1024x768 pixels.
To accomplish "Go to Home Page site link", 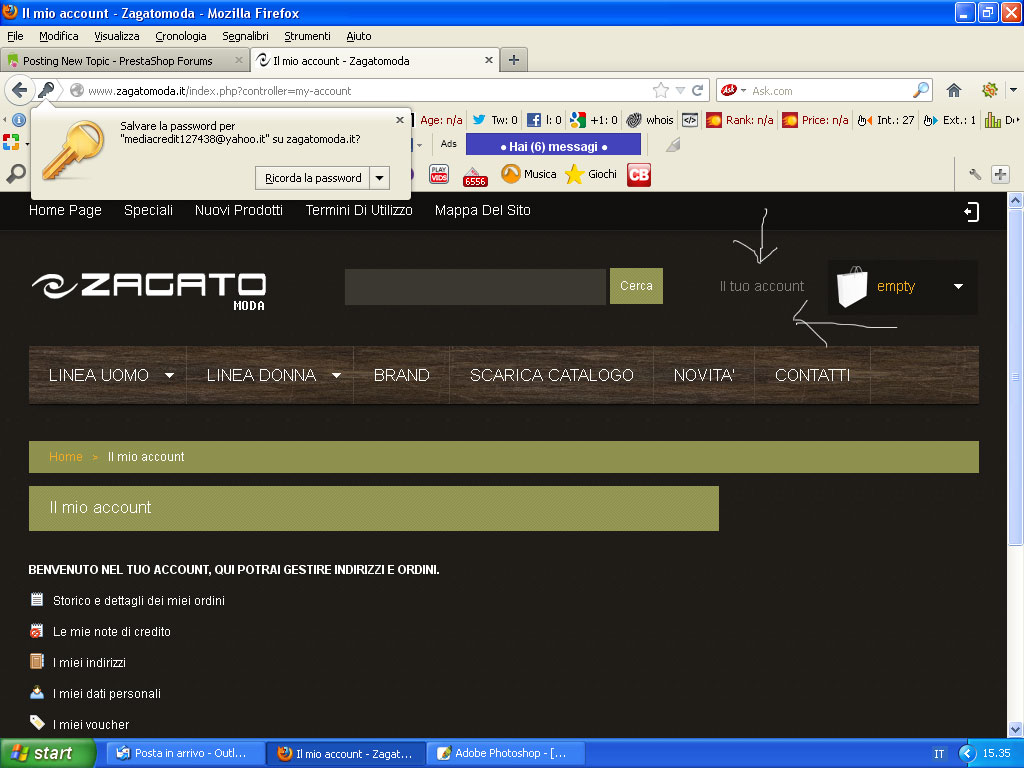I will point(65,210).
